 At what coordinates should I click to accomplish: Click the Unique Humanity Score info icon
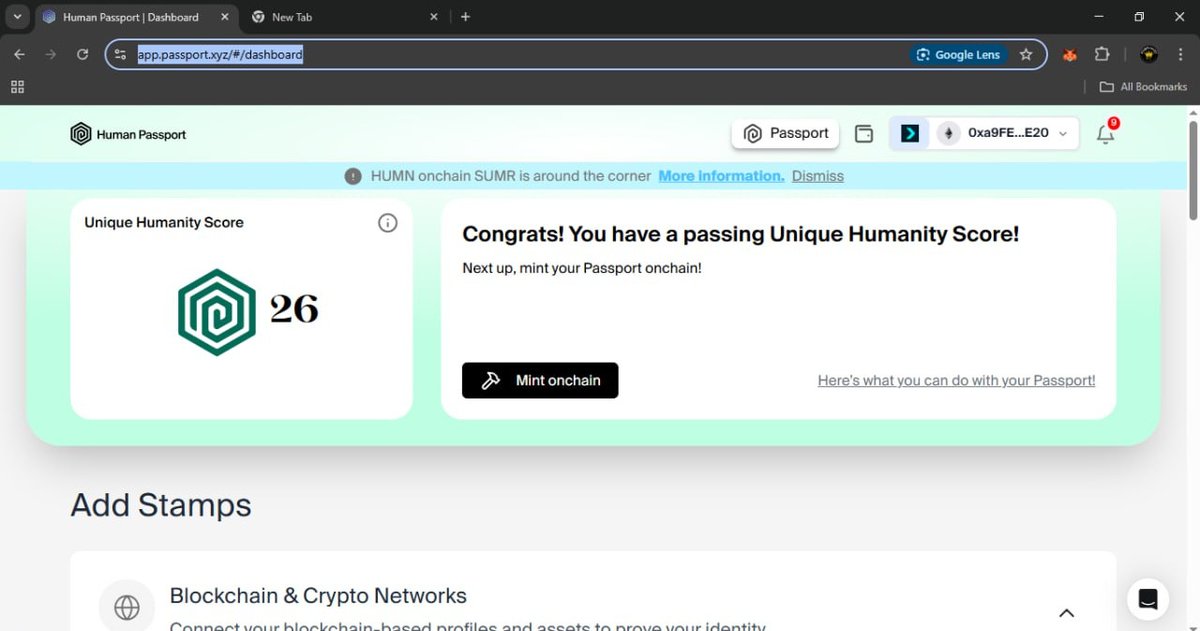[388, 223]
